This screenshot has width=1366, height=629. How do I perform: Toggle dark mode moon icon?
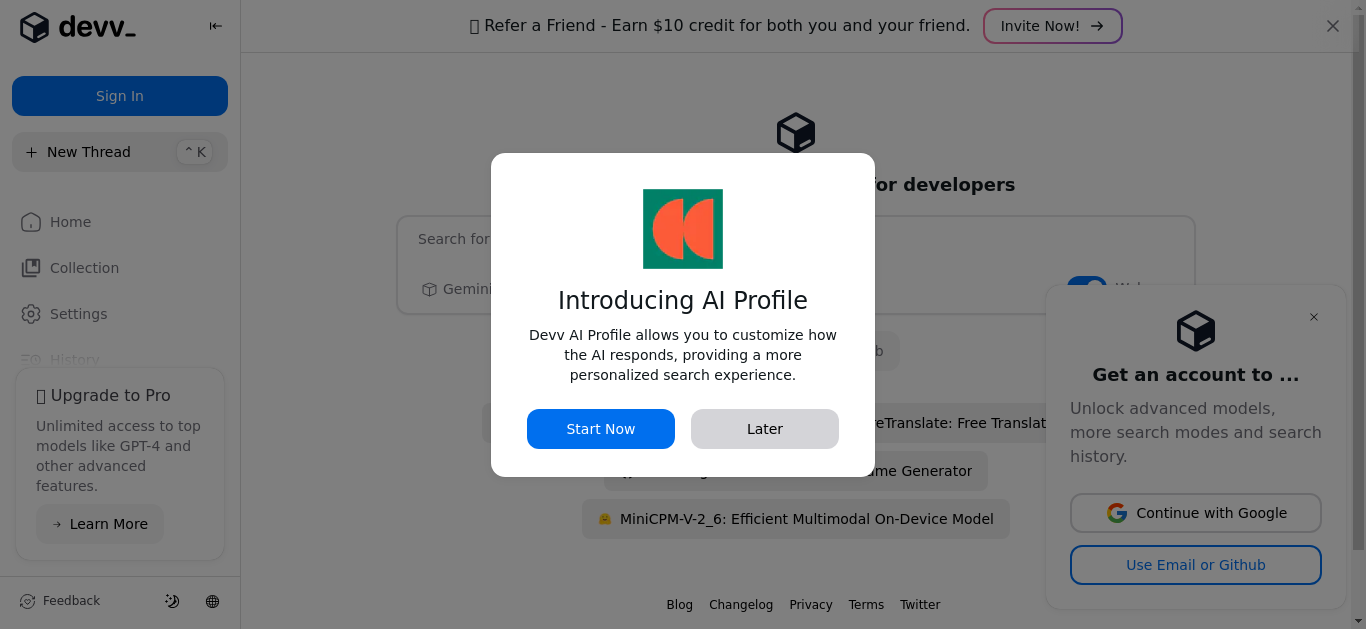point(172,601)
